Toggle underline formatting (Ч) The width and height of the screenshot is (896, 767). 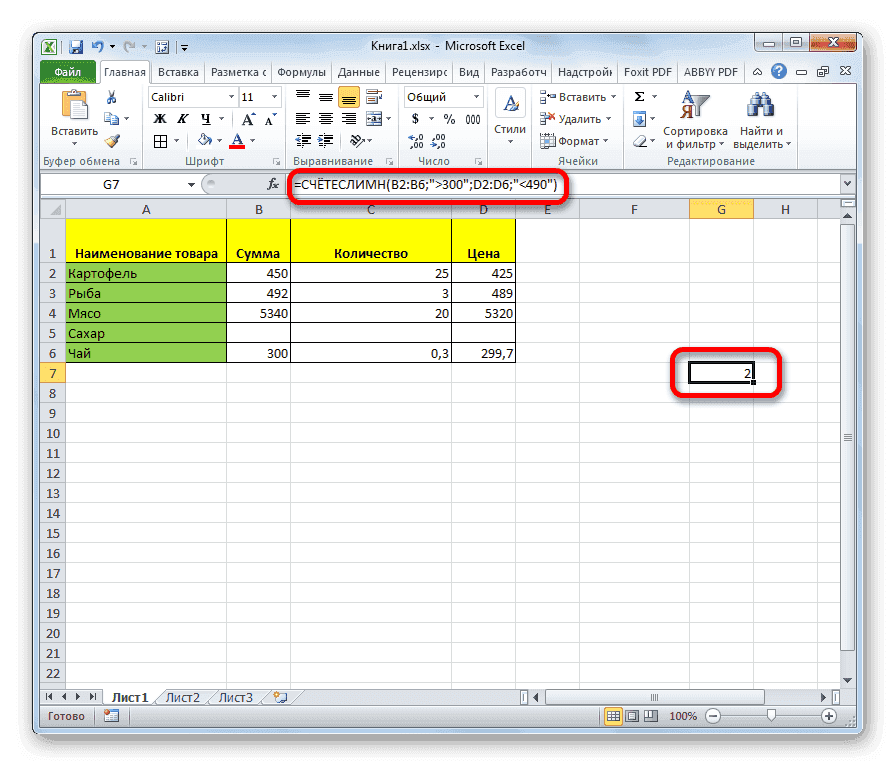click(x=205, y=118)
